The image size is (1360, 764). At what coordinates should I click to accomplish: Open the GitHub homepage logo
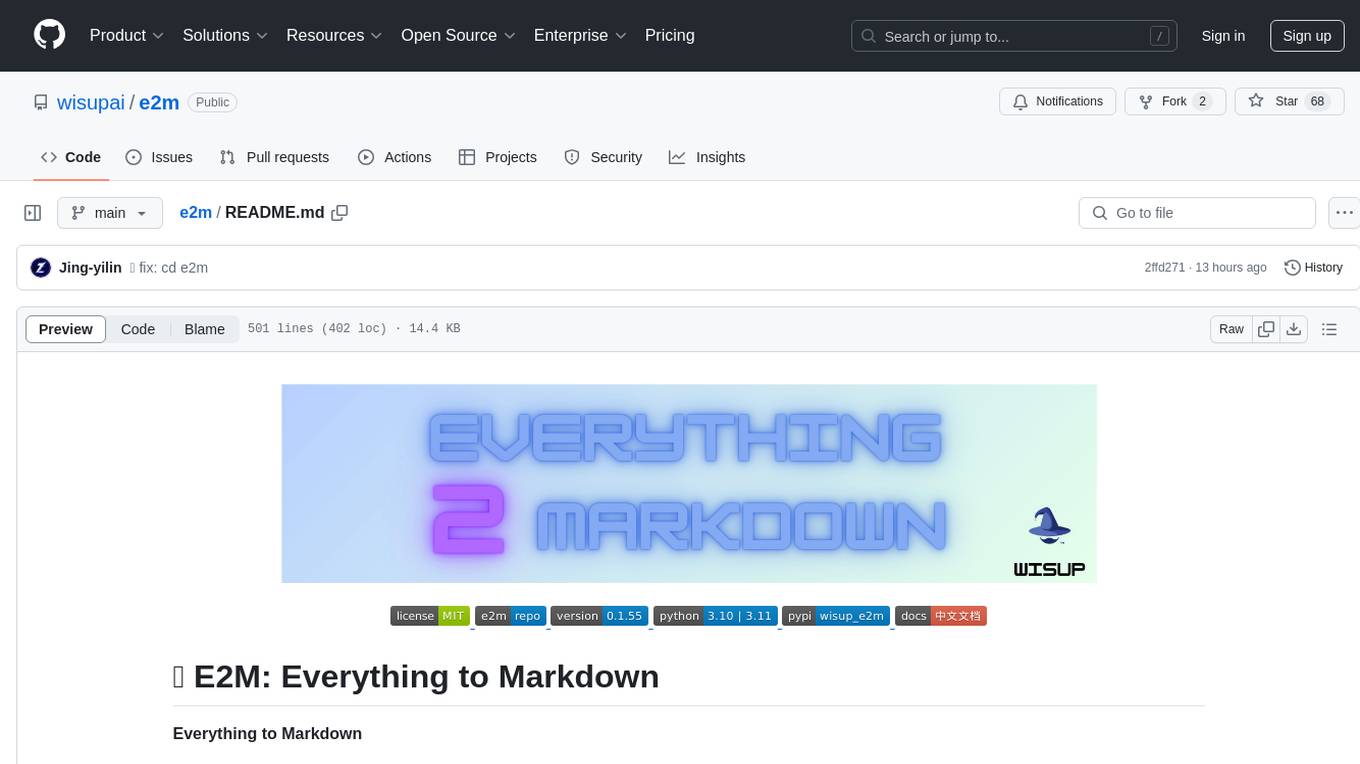point(49,35)
